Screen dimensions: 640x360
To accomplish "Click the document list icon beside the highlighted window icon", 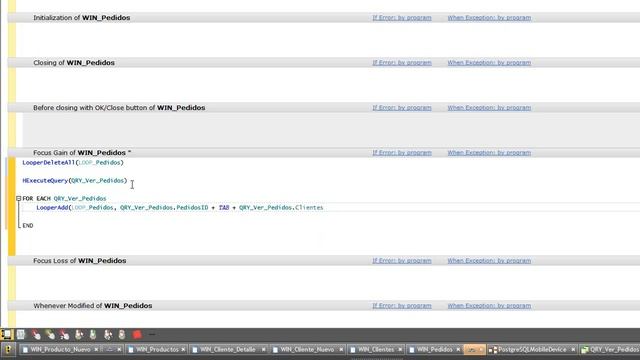I will point(21,335).
